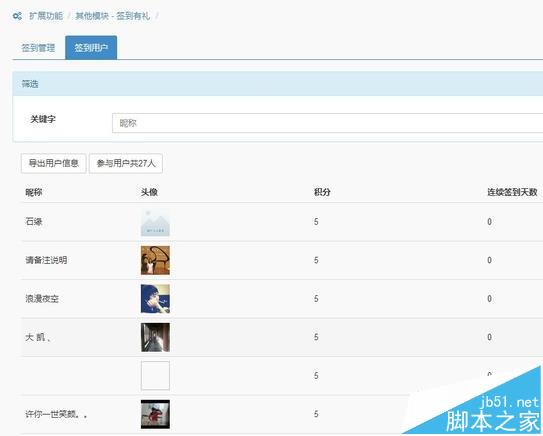Open avatar thumbnail for 石缘
Viewport: 543px width, 436px height.
coord(155,222)
